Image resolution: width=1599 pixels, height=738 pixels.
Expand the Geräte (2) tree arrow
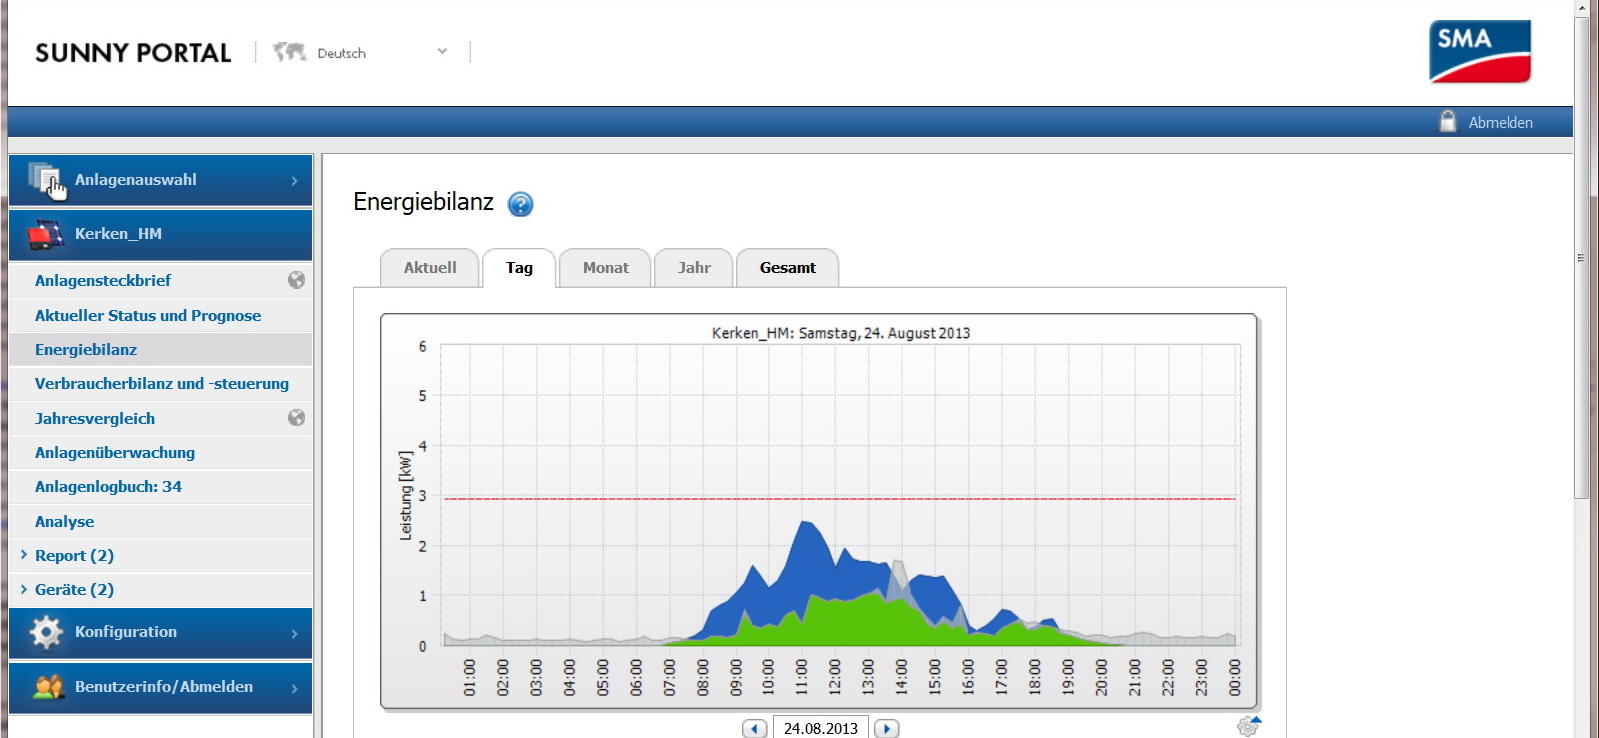pyautogui.click(x=23, y=589)
